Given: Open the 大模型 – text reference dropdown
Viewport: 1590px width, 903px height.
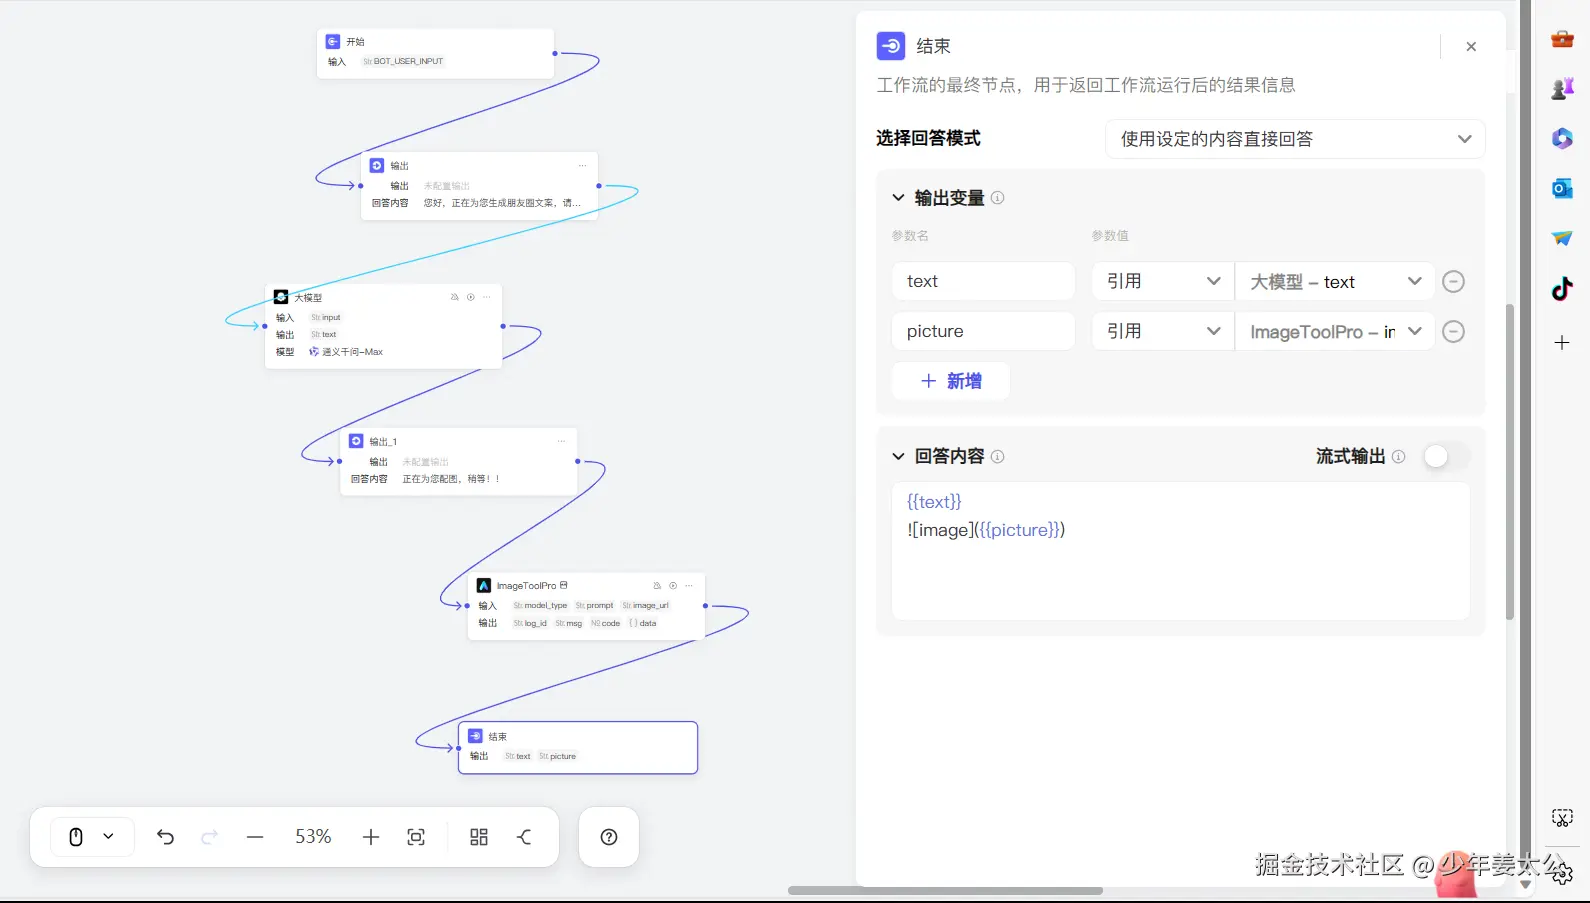Looking at the screenshot, I should (1335, 282).
